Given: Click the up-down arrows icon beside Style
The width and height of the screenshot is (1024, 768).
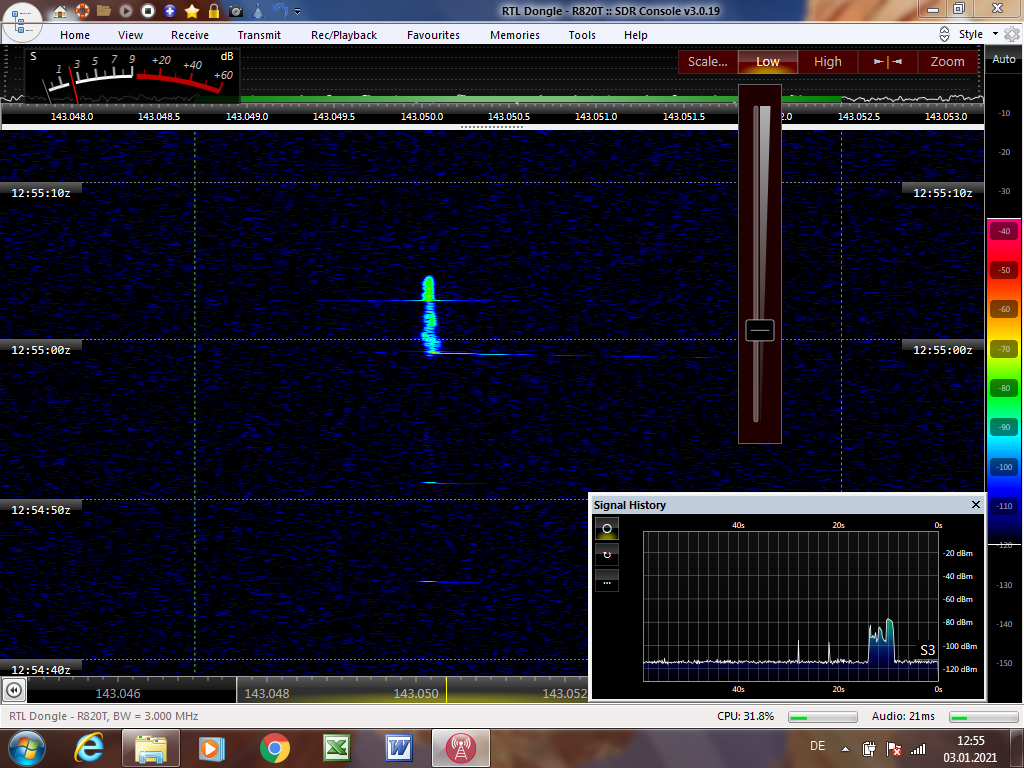Looking at the screenshot, I should pos(944,34).
